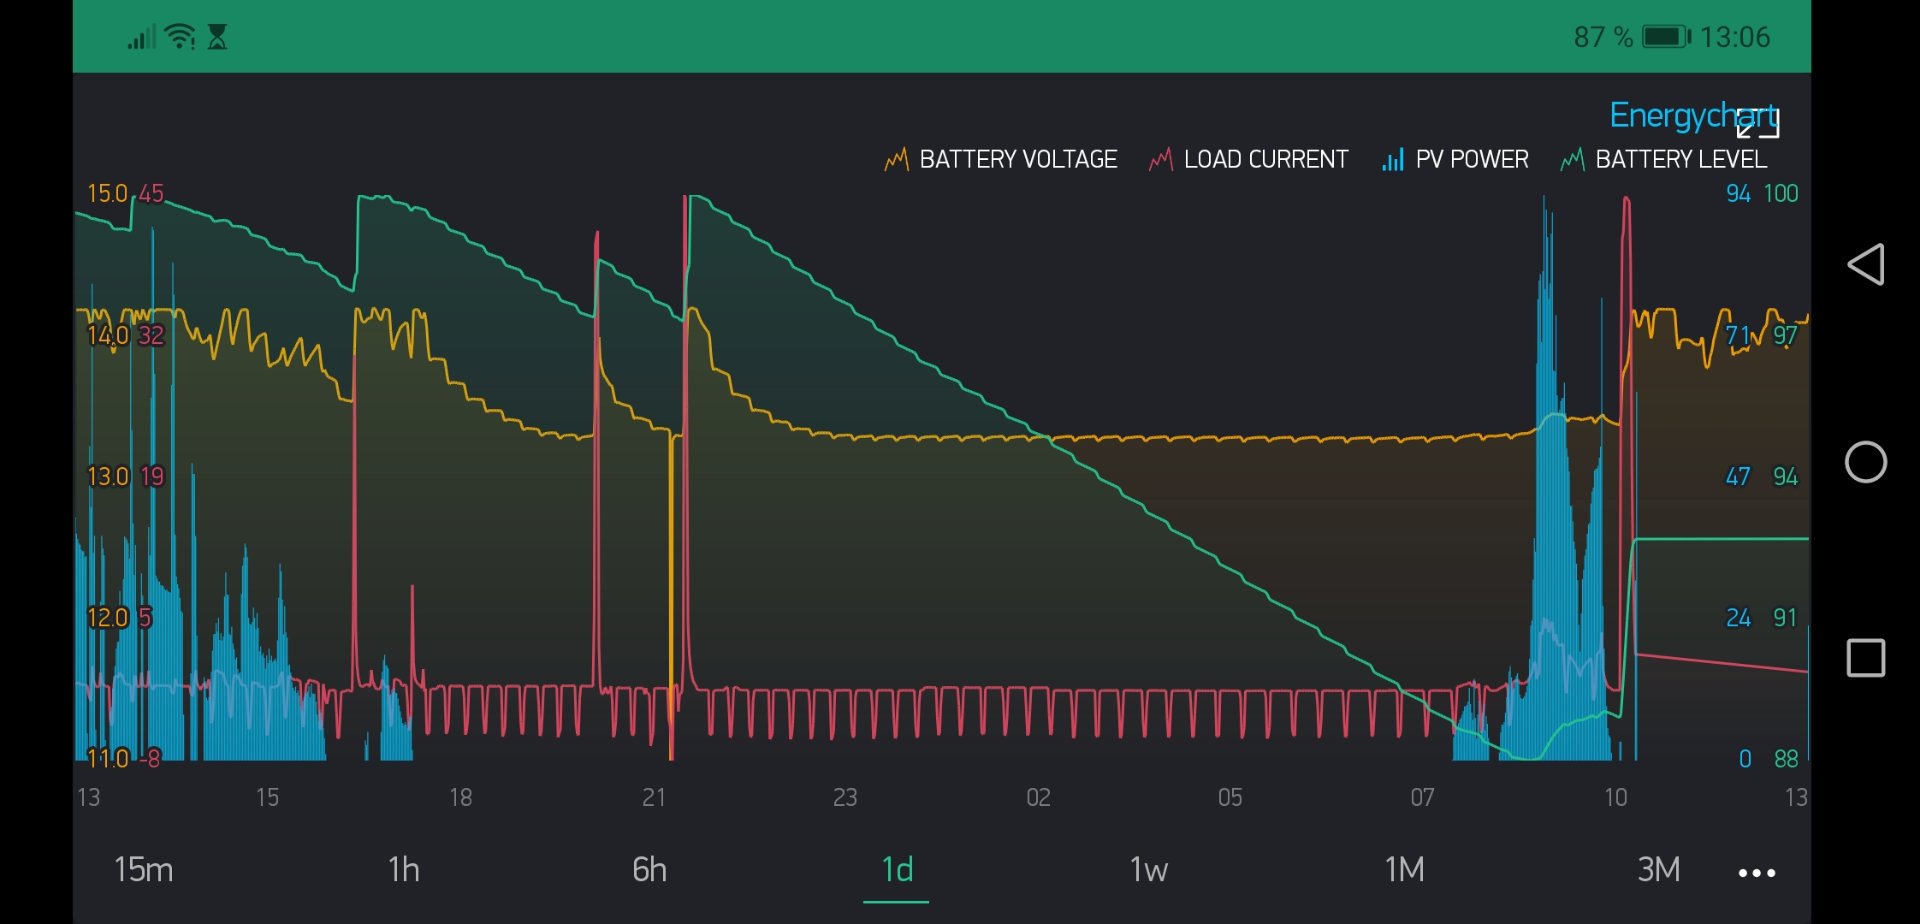Tap the Wi-Fi status icon
The height and width of the screenshot is (924, 1920).
click(x=180, y=37)
